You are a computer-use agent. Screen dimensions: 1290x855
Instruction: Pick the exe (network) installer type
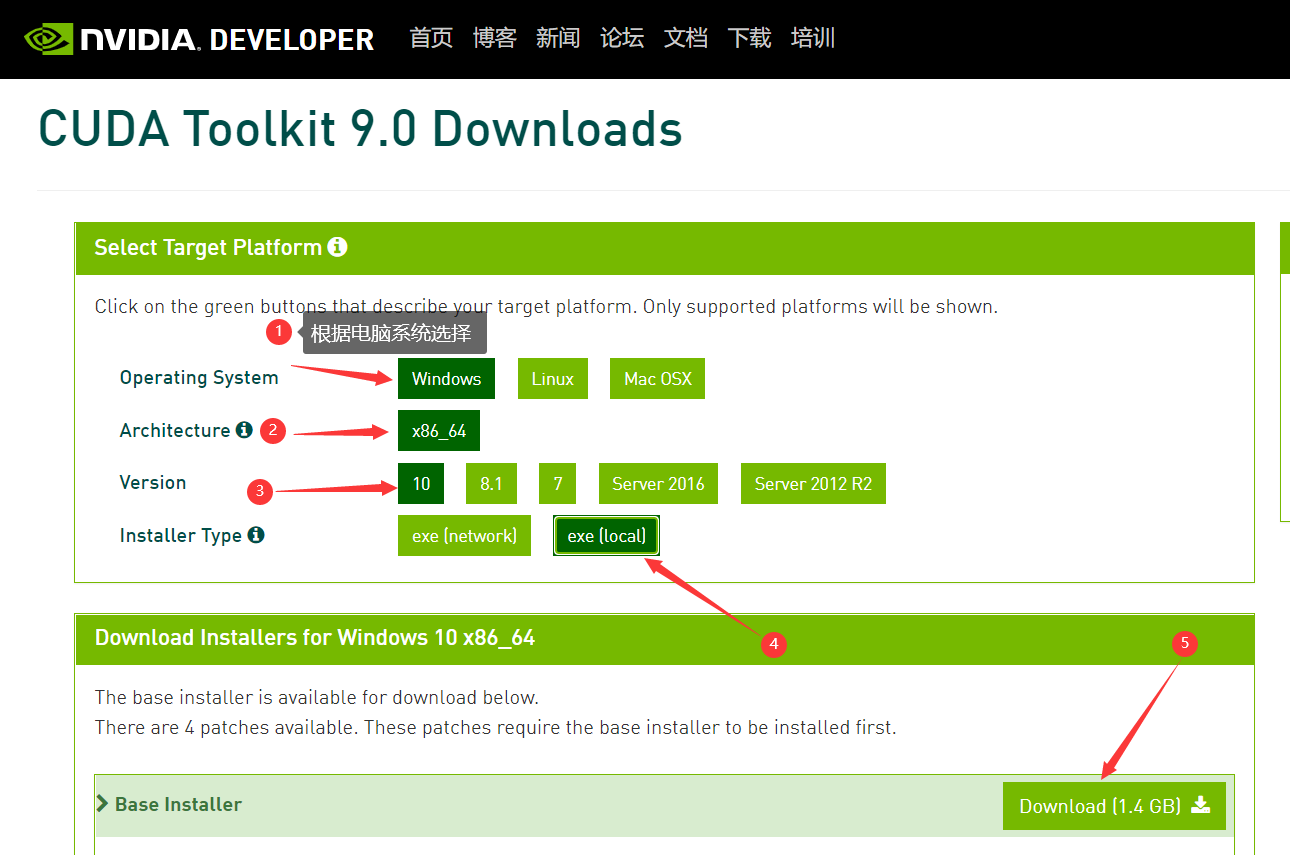(464, 536)
